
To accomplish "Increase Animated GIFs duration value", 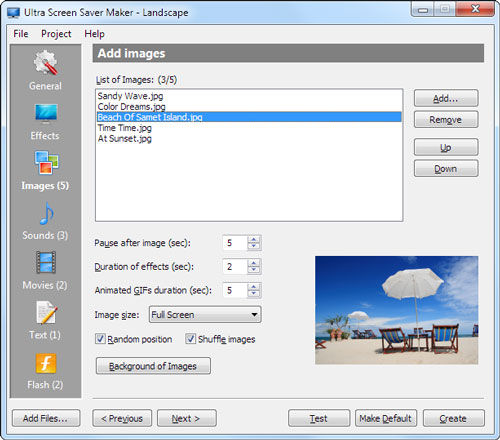I will [x=254, y=287].
